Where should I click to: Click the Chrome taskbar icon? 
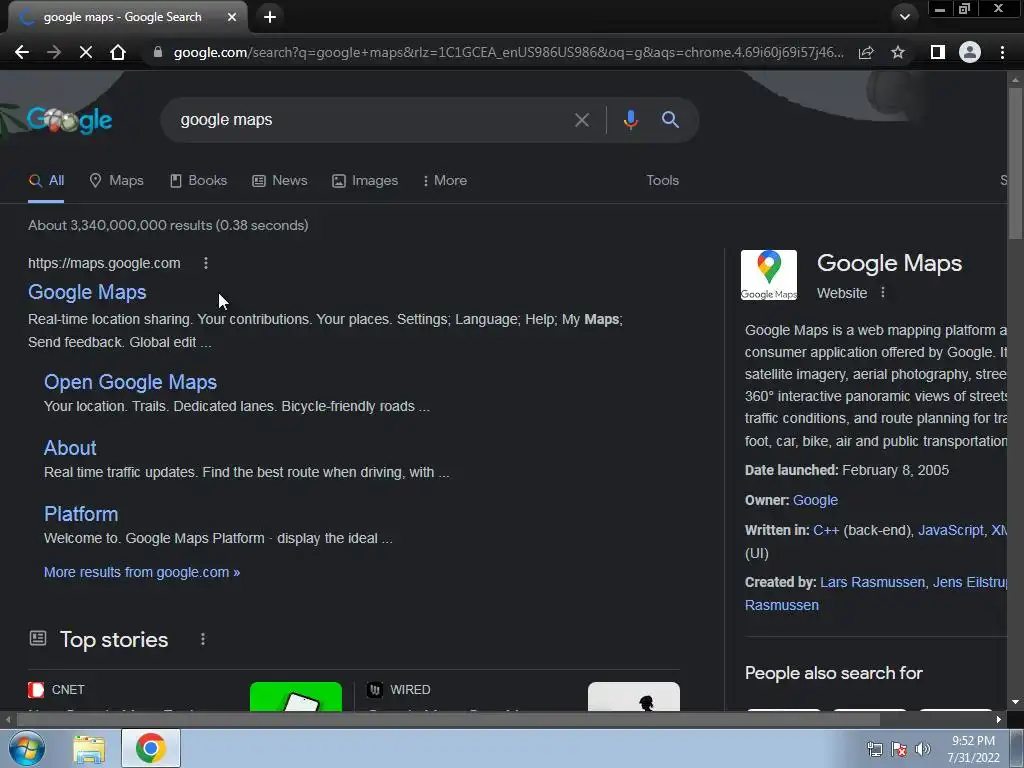pyautogui.click(x=151, y=748)
